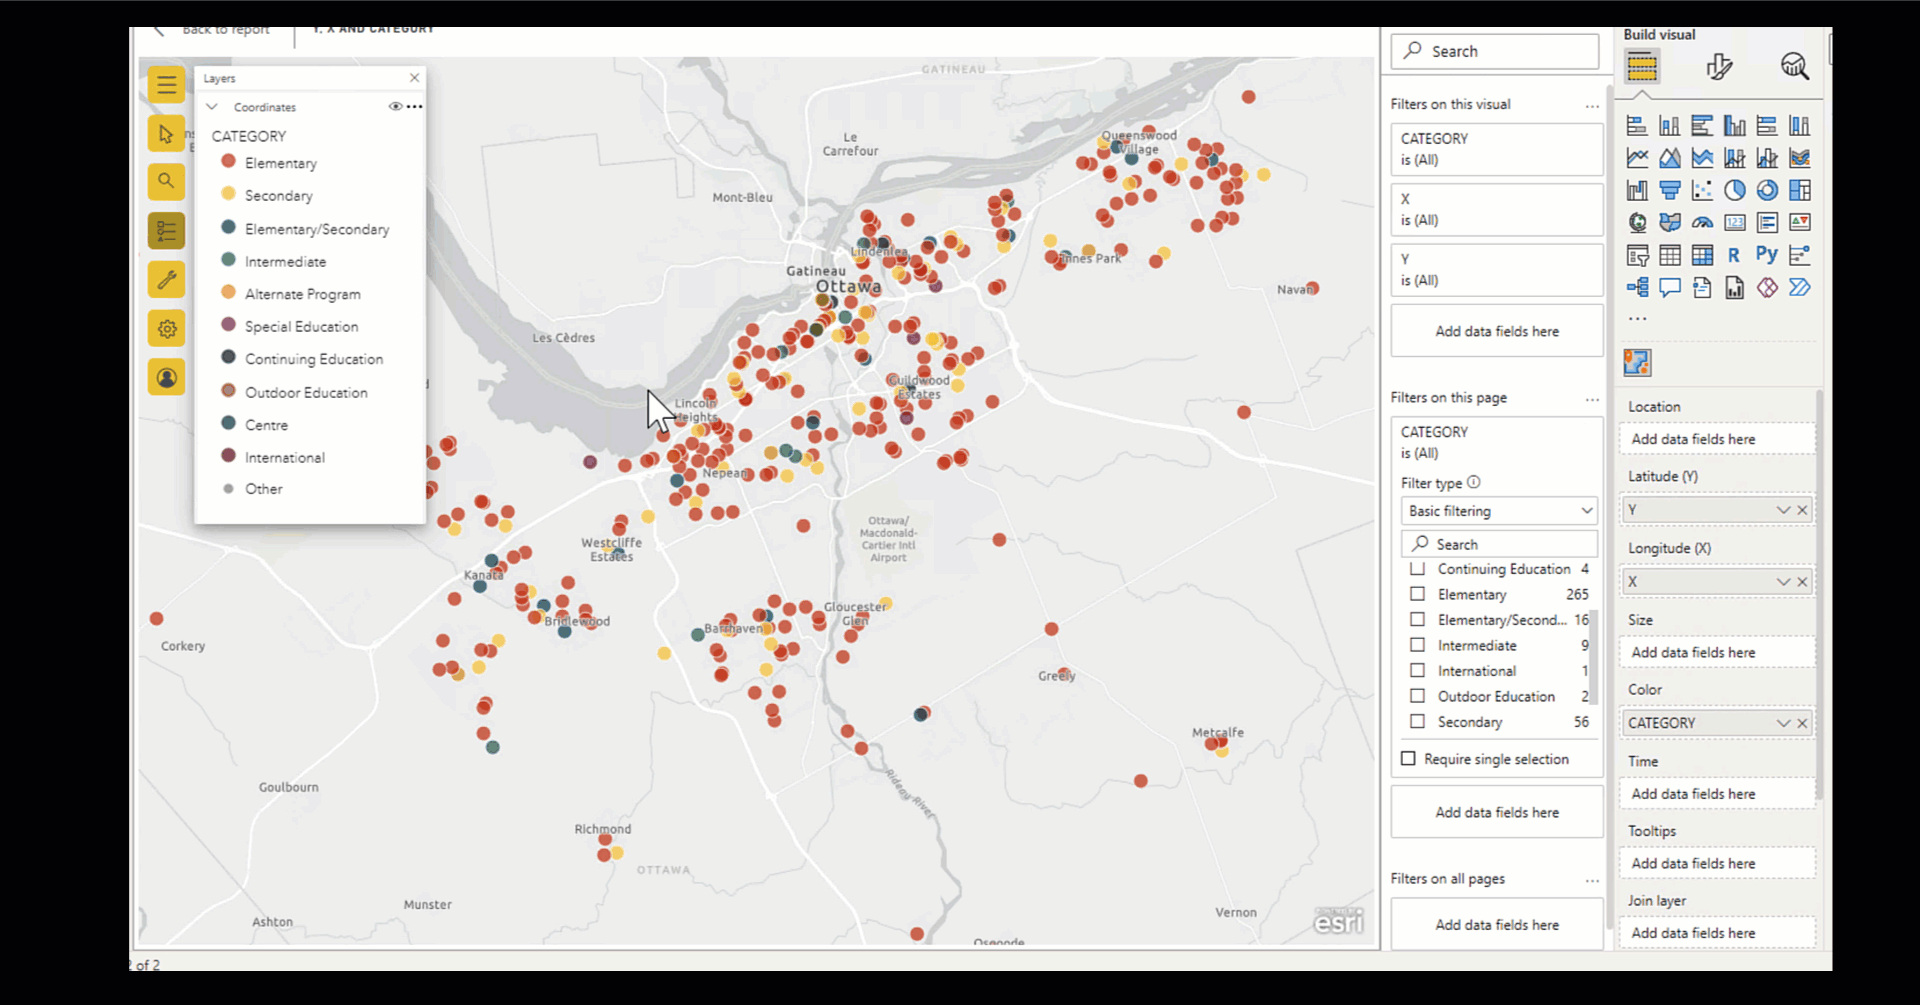The height and width of the screenshot is (1005, 1920).
Task: Open CATEGORY filter card on this visual
Action: [1497, 149]
